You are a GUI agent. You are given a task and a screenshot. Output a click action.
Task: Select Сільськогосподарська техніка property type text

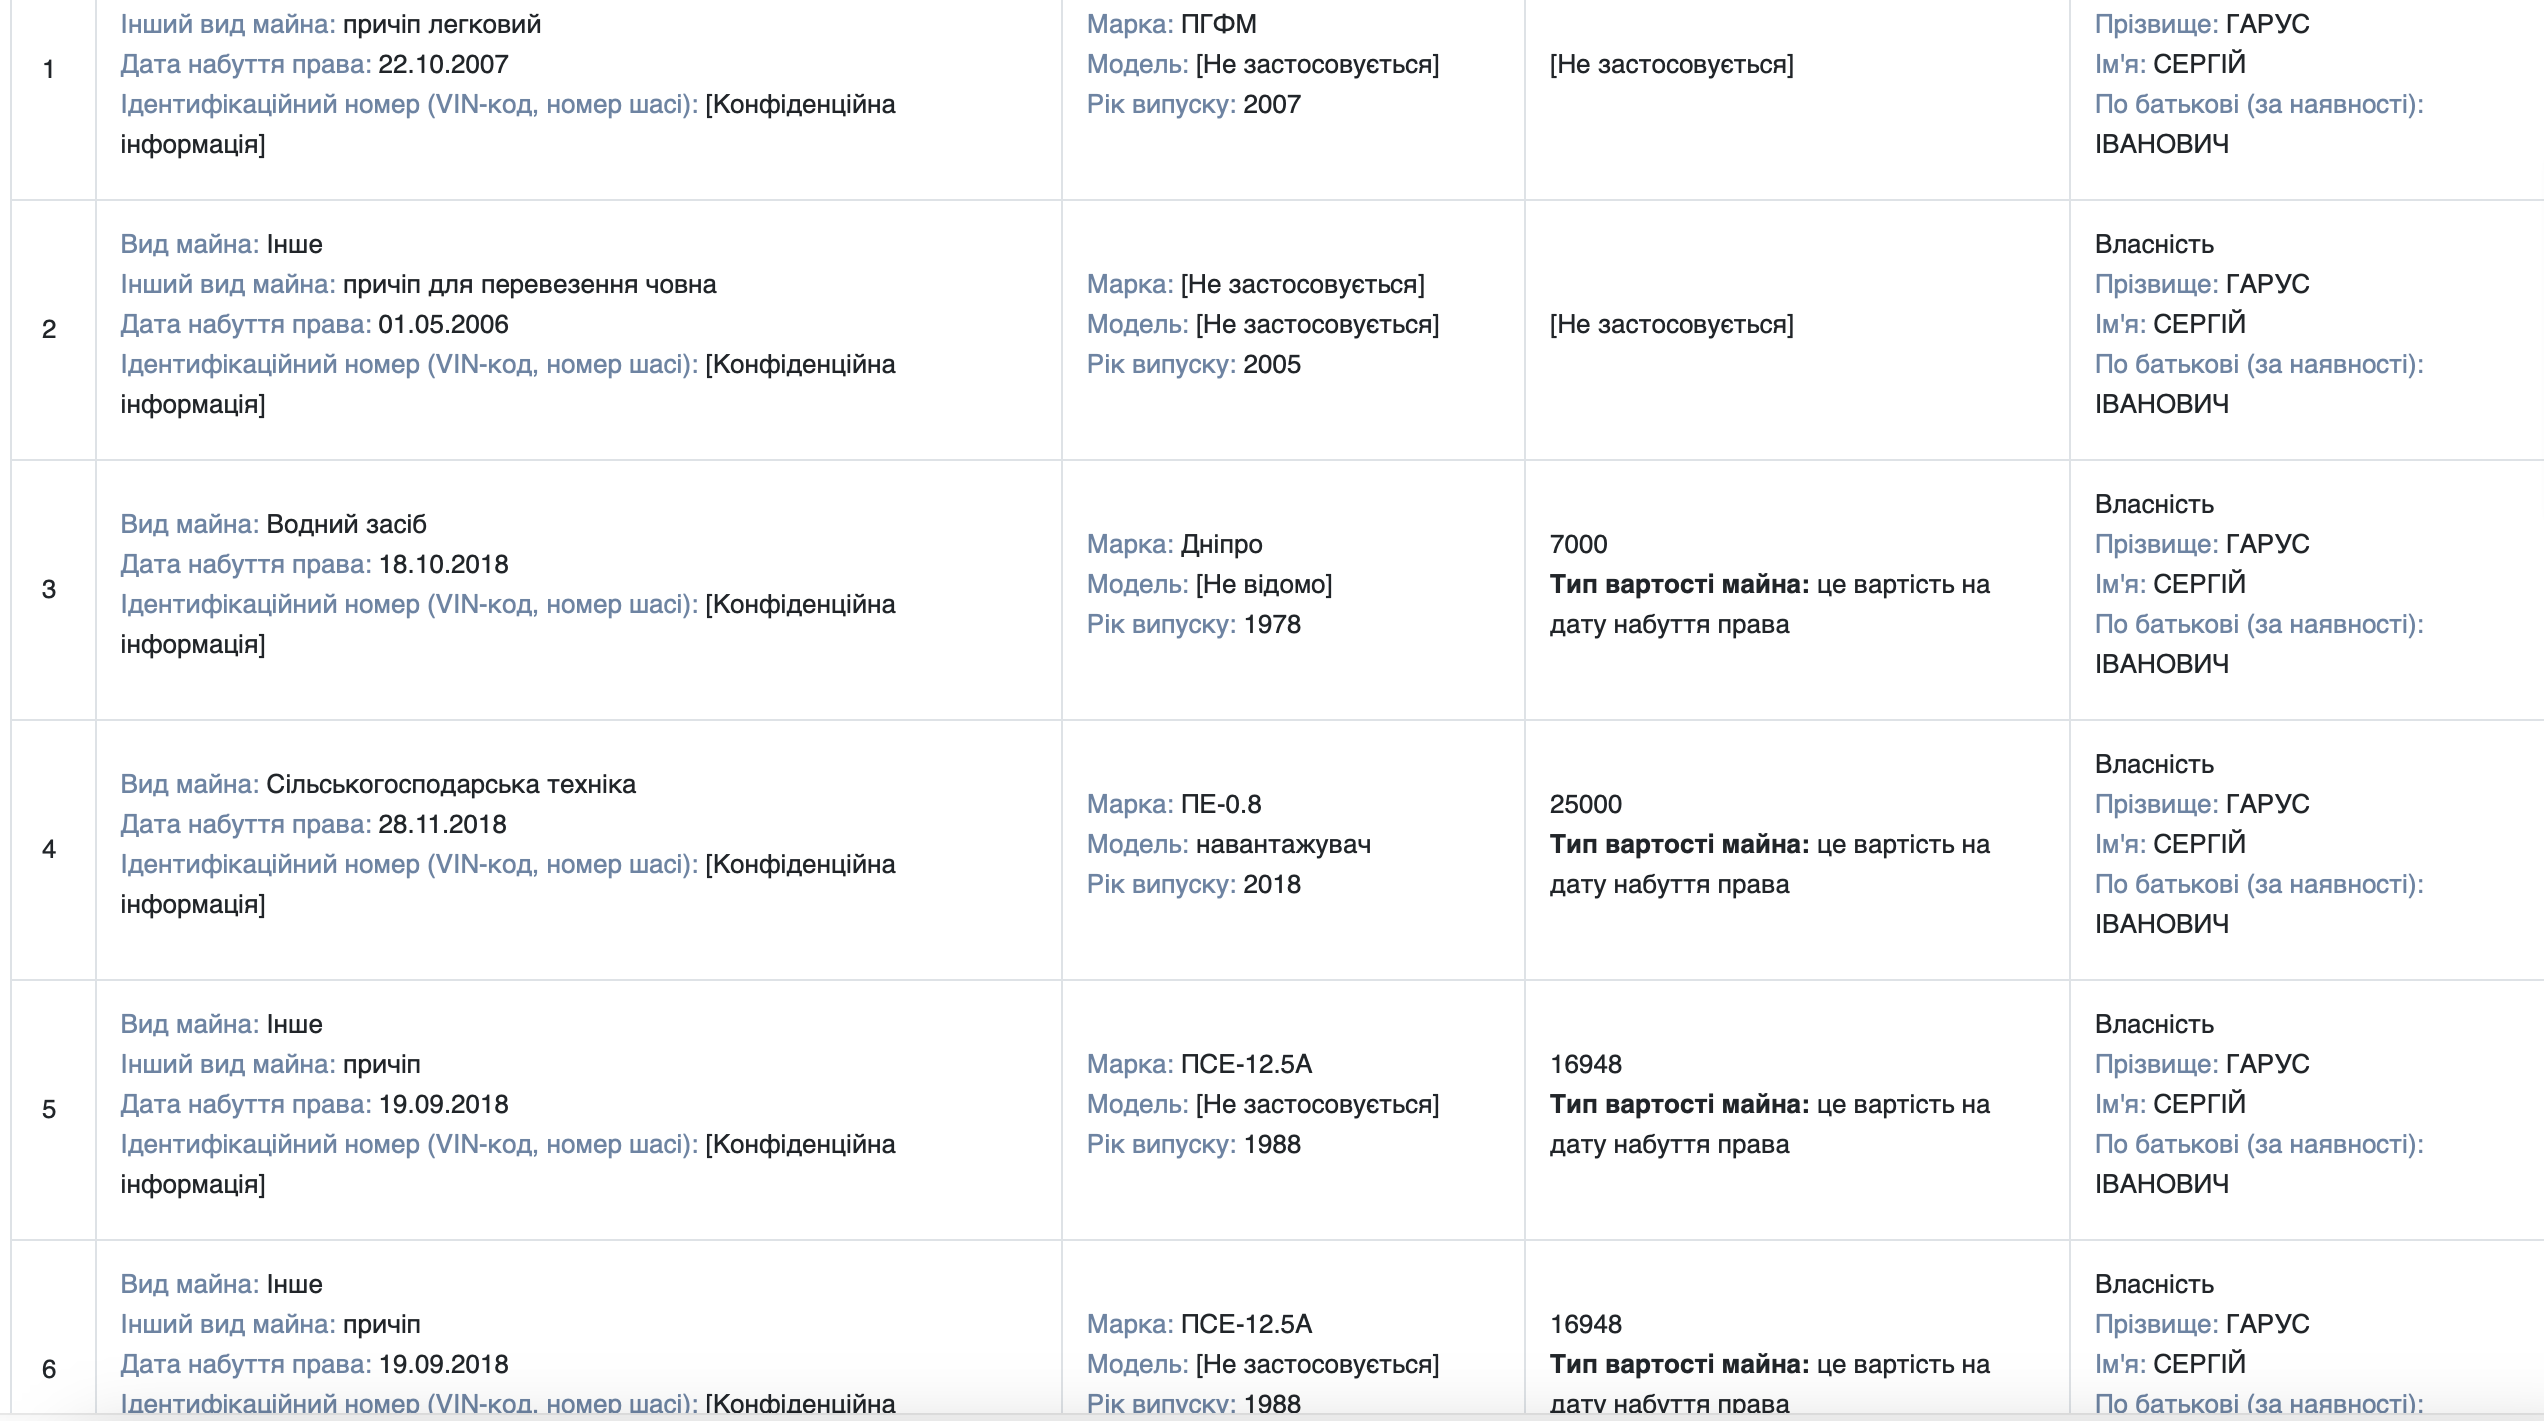(450, 784)
